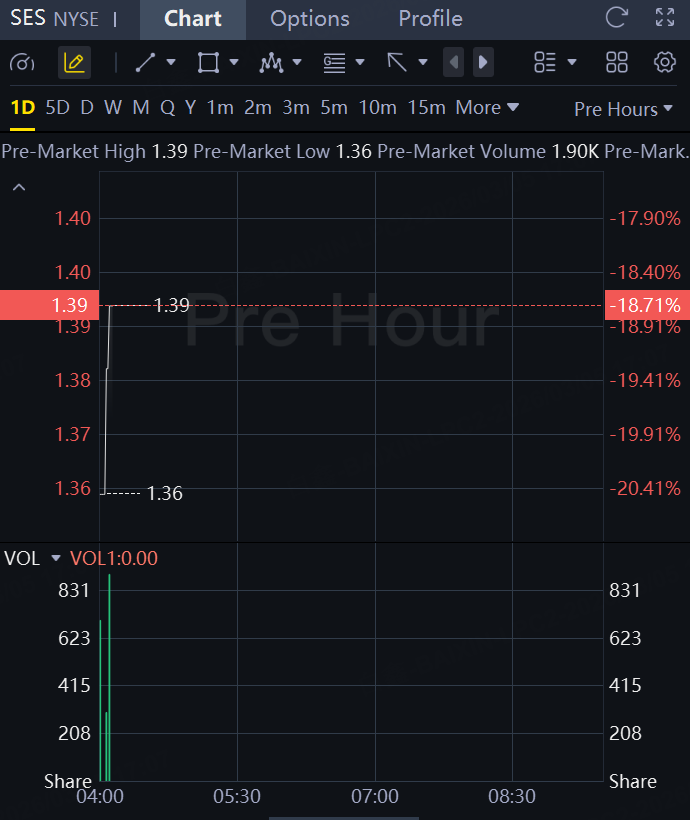Select the trend line drawing tool
Image resolution: width=690 pixels, height=820 pixels.
tap(146, 63)
